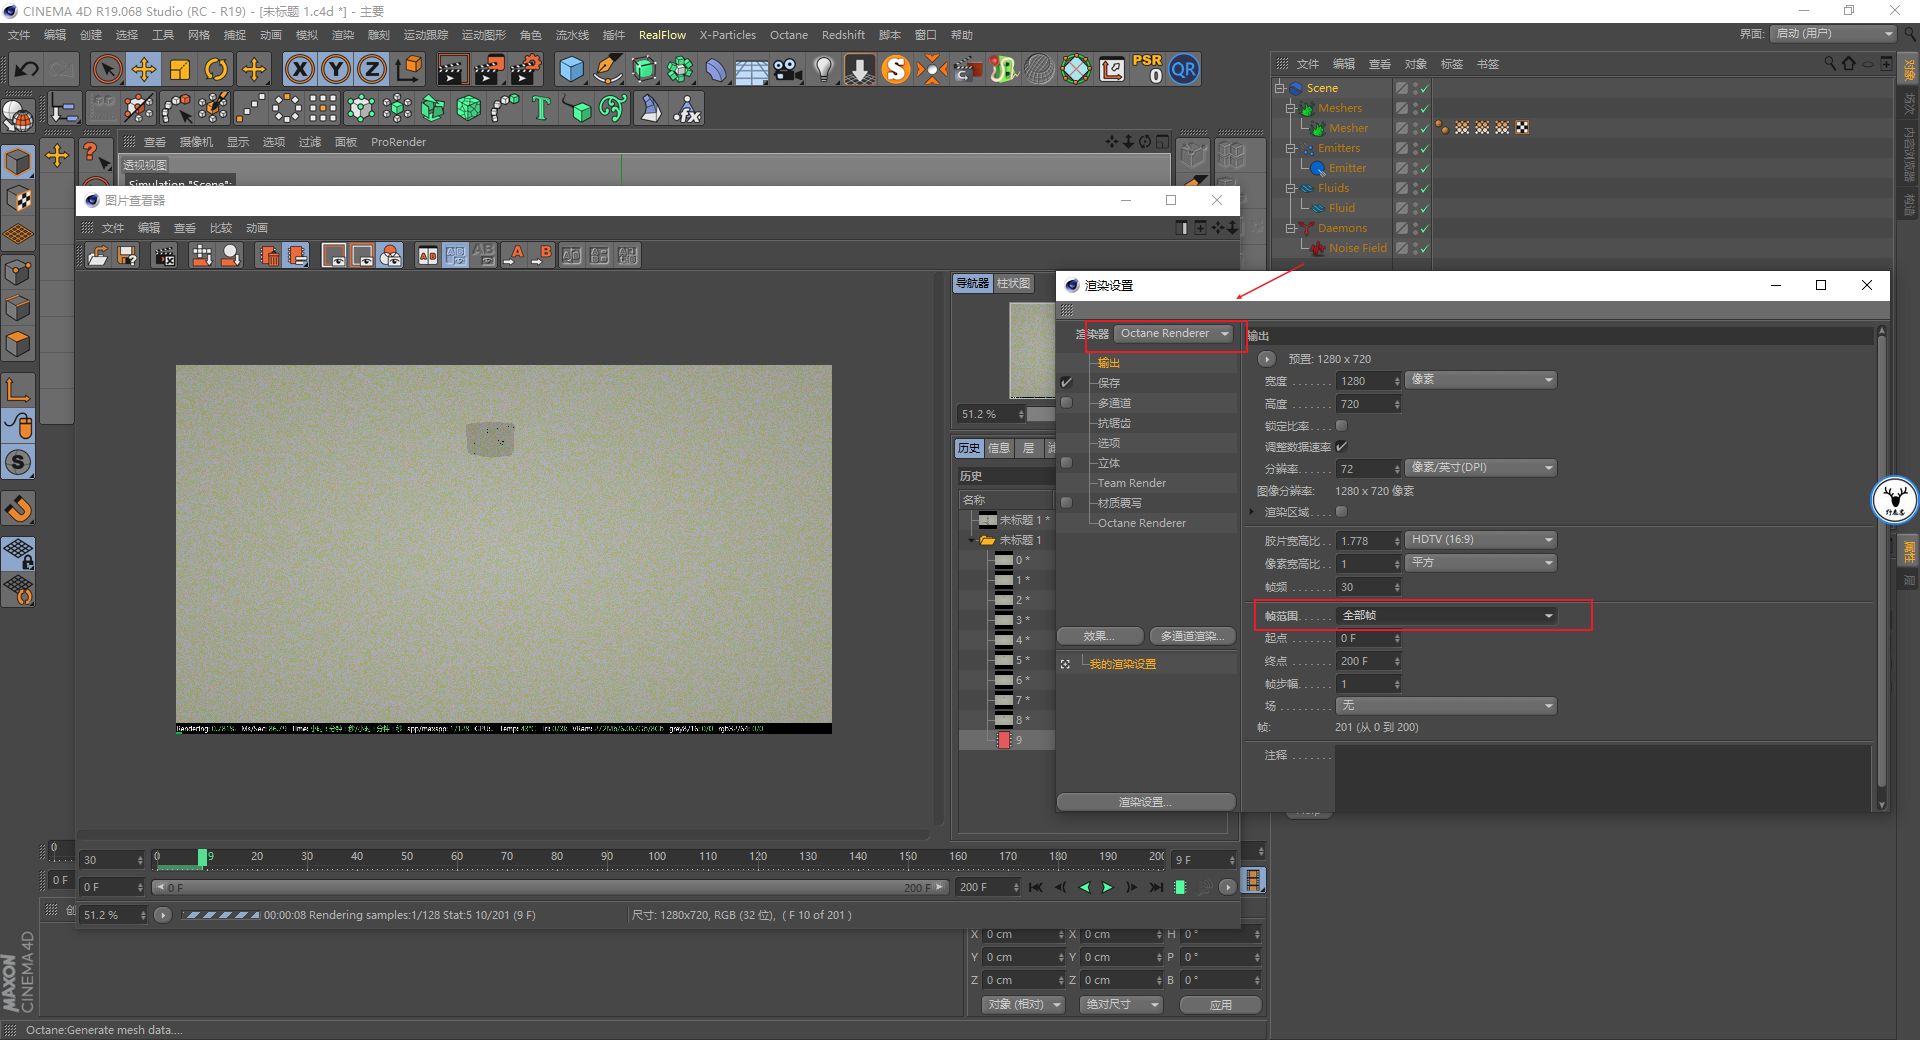Click the 多通道渲染... button
Screen dimensions: 1920x1040
point(1192,636)
